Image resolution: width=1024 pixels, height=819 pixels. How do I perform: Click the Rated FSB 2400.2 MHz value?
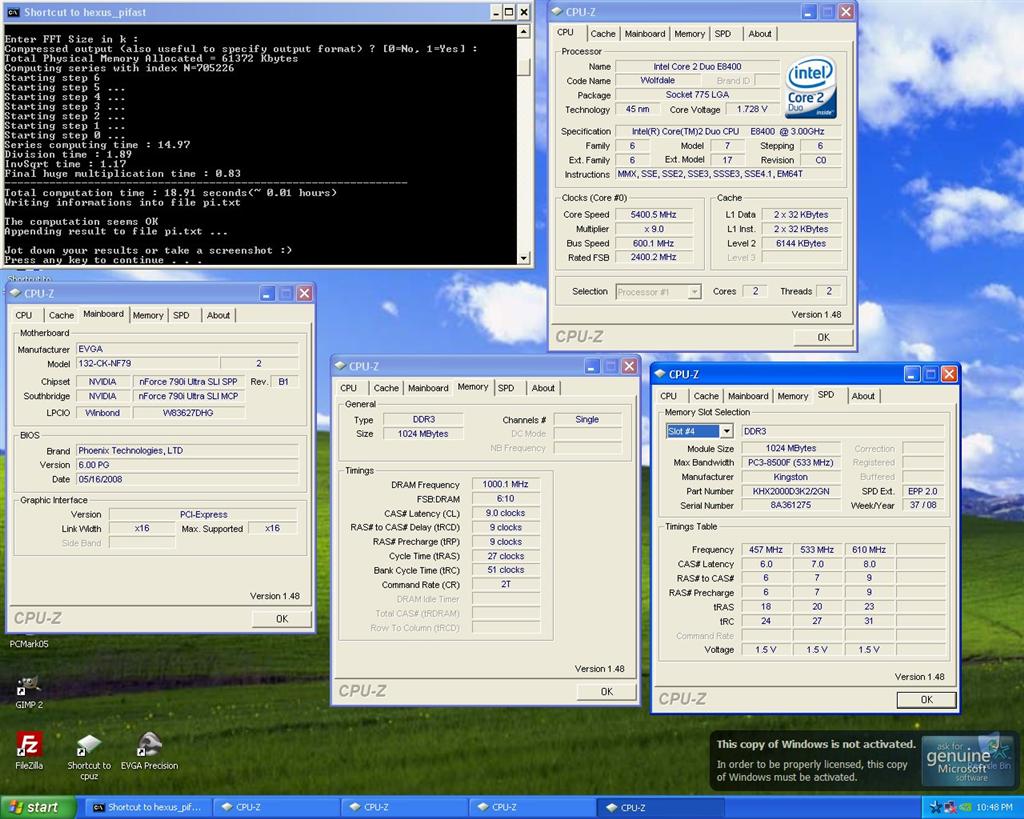[x=653, y=257]
